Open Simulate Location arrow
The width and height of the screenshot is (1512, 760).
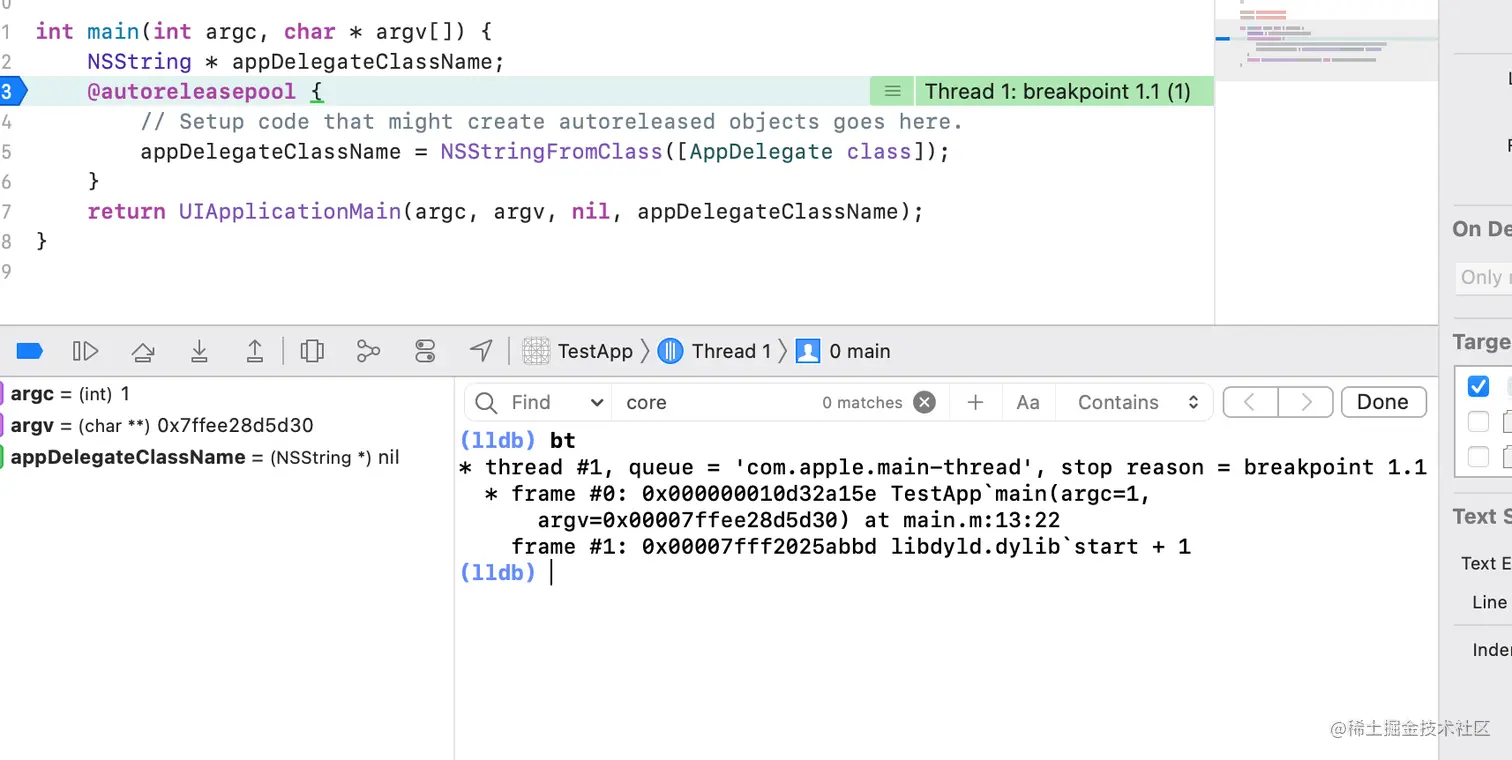[x=481, y=351]
